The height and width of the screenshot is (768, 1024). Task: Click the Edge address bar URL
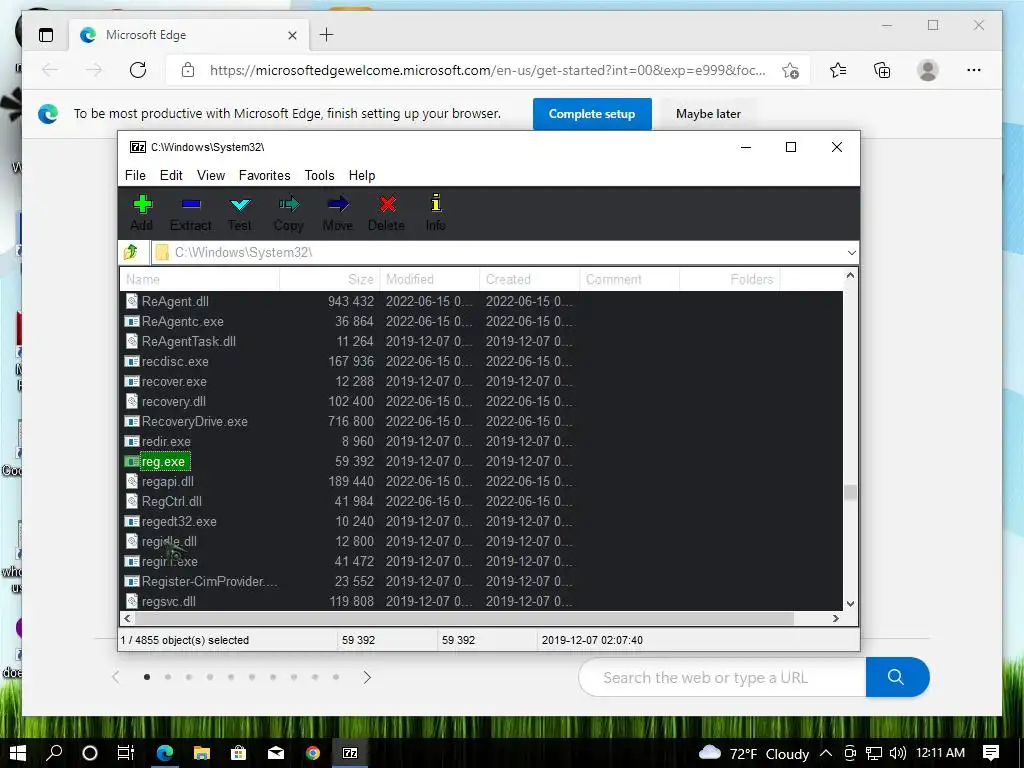click(487, 70)
